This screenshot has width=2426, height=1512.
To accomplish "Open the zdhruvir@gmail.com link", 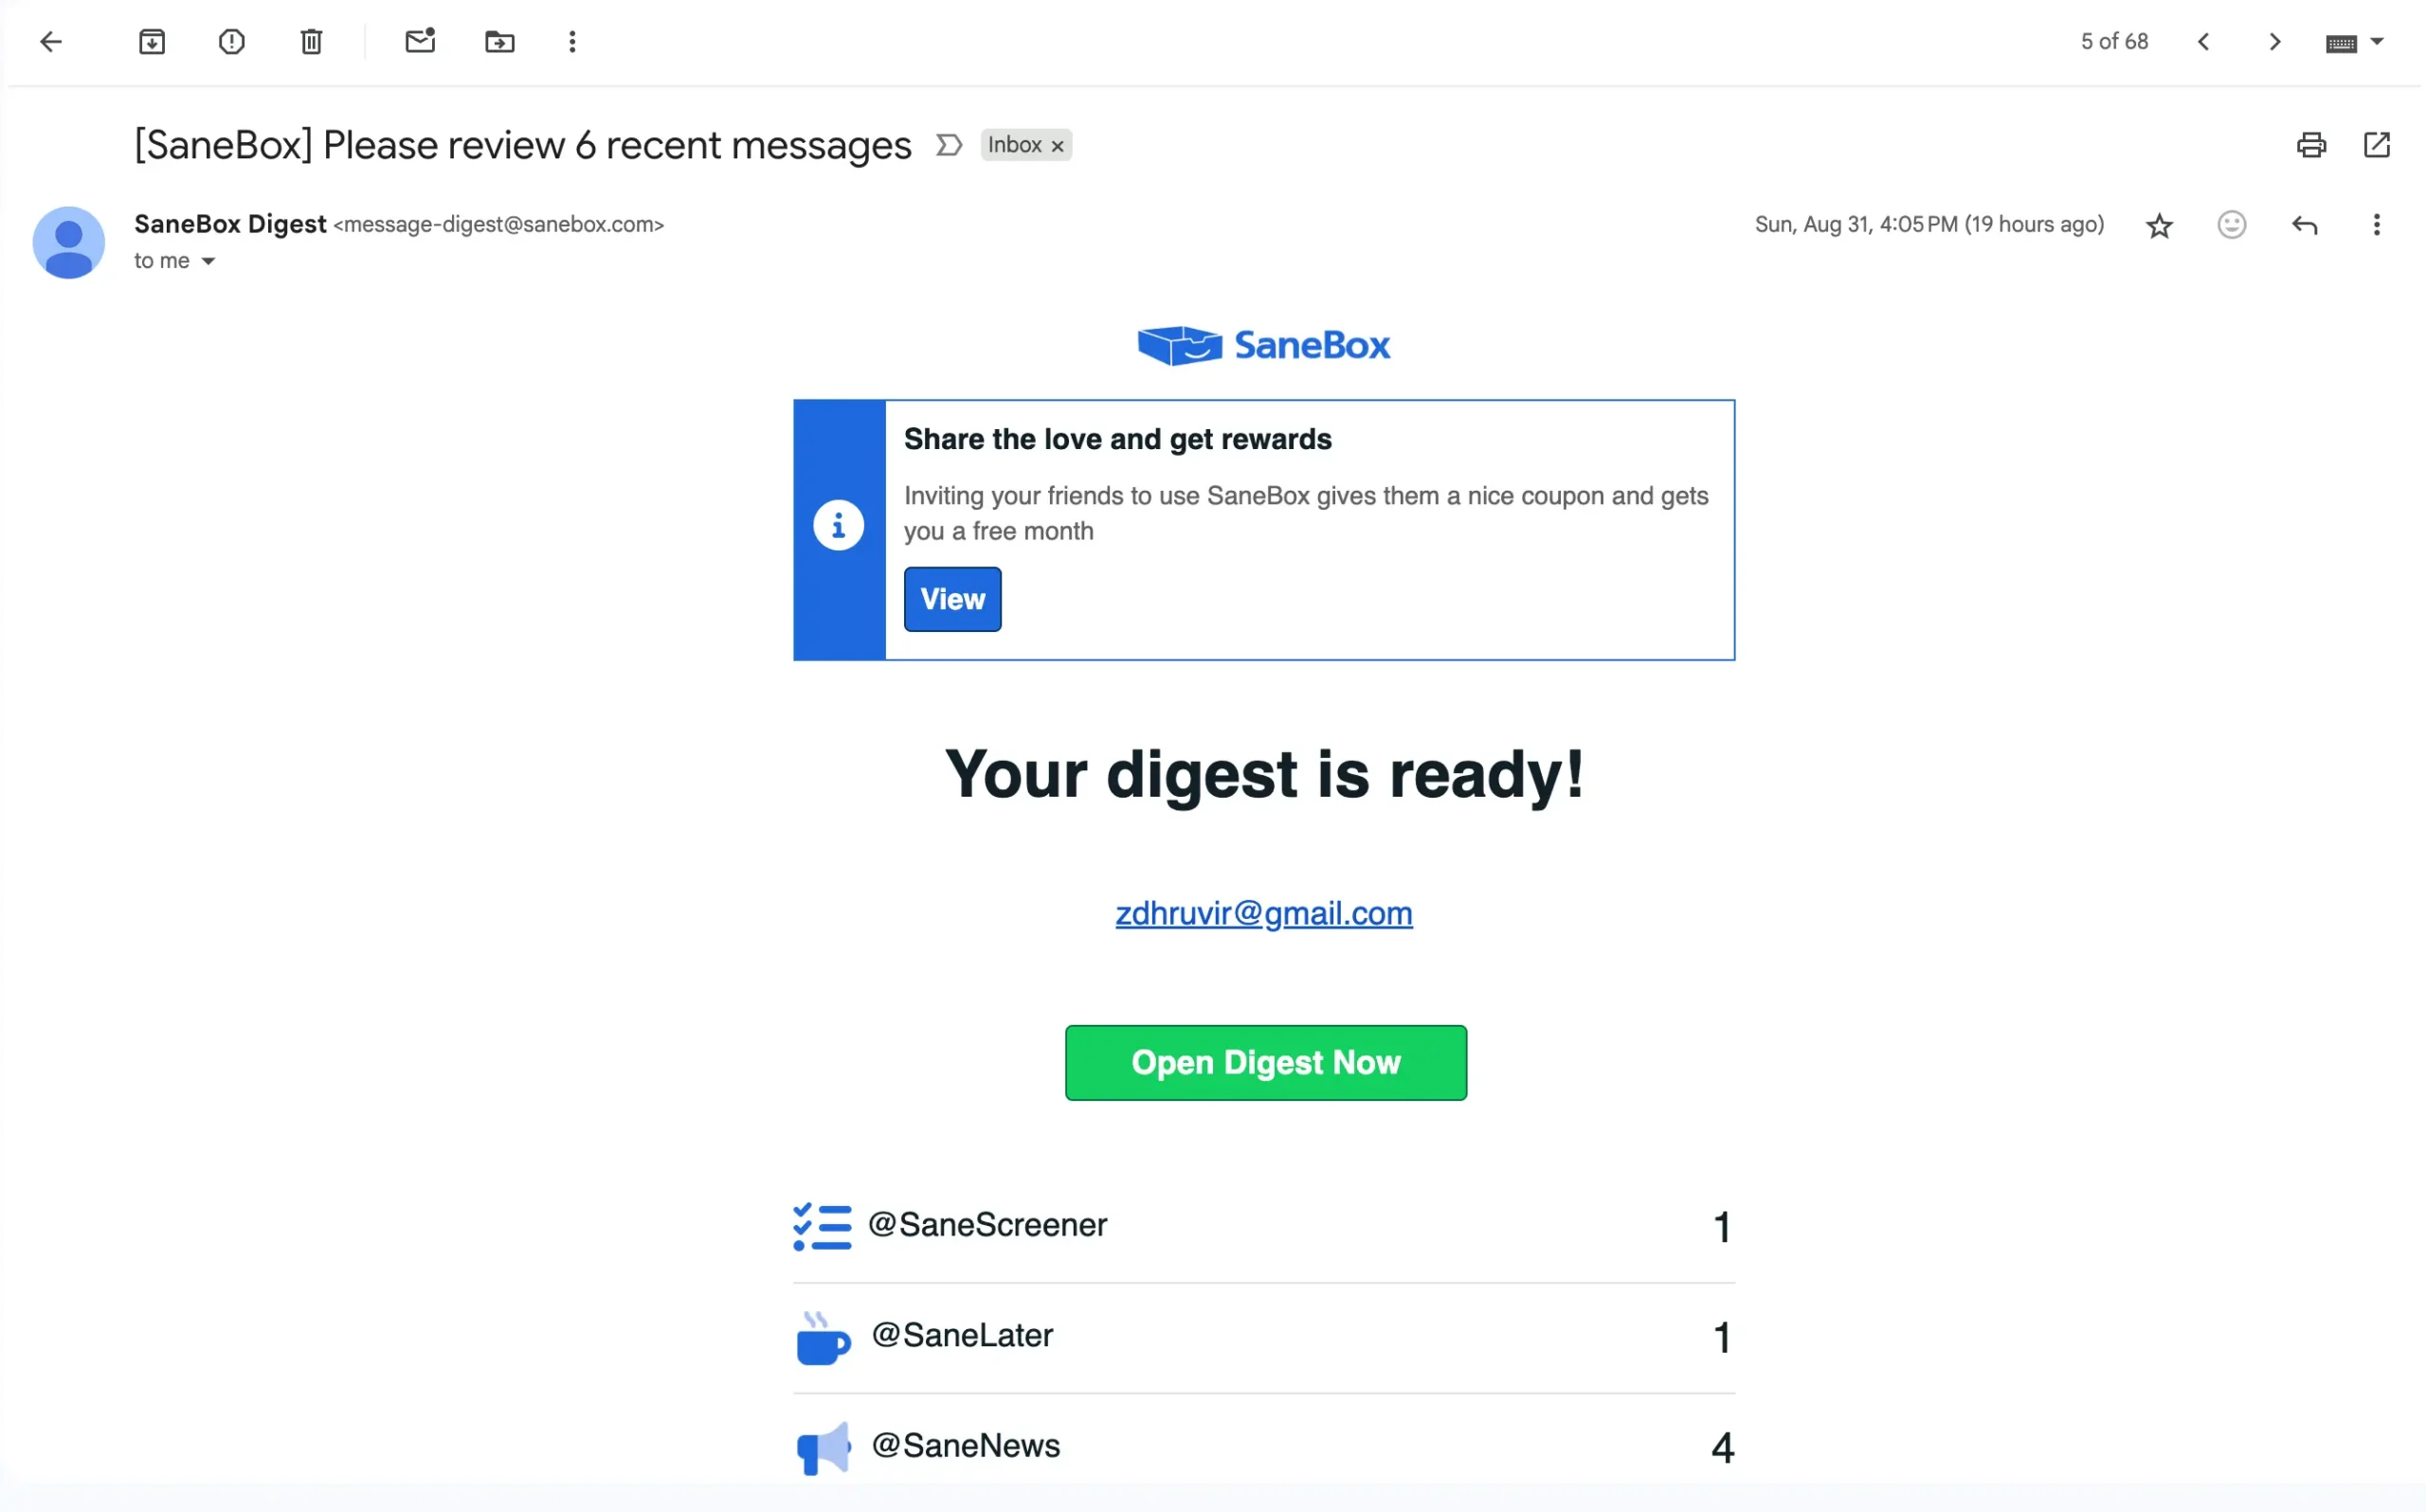I will point(1264,913).
